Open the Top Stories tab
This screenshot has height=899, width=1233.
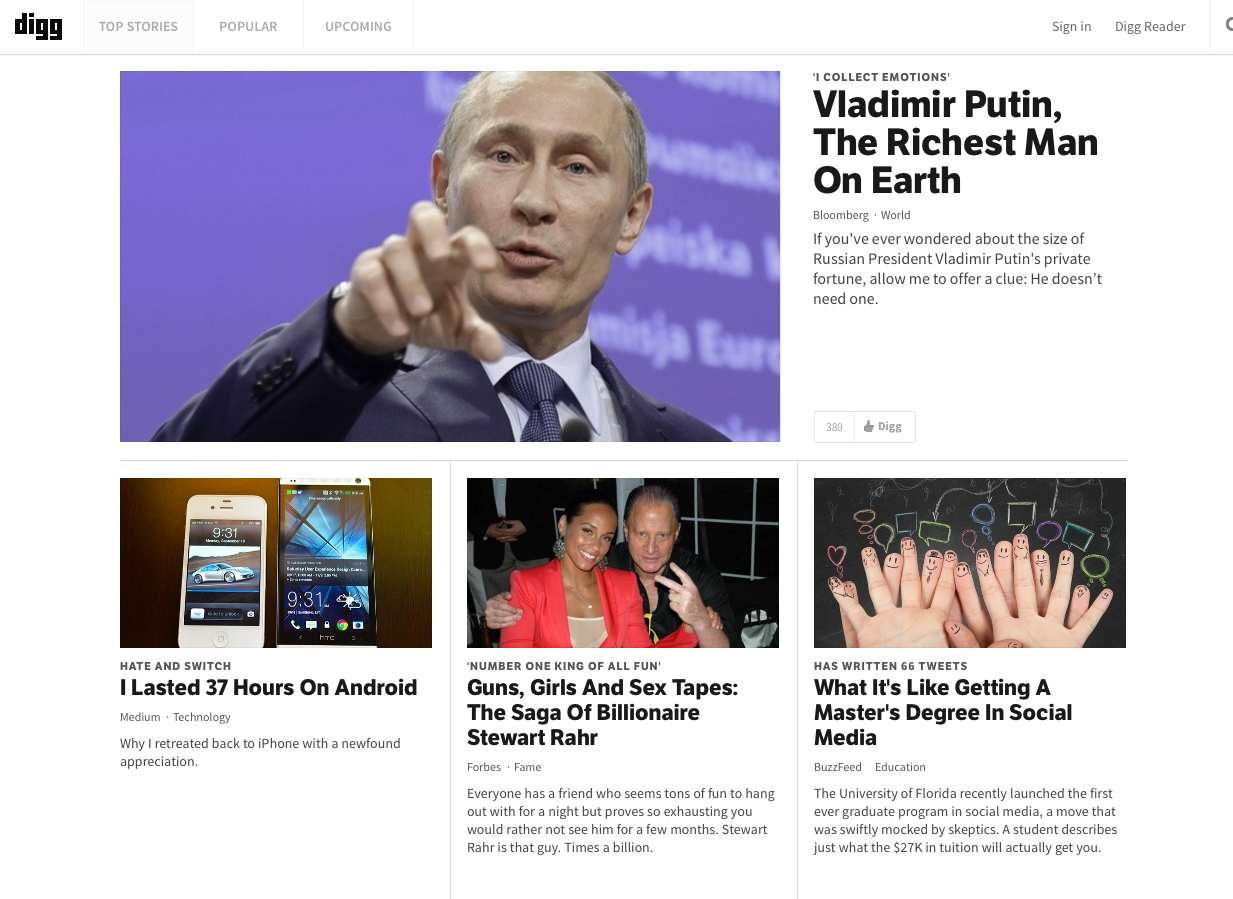138,27
